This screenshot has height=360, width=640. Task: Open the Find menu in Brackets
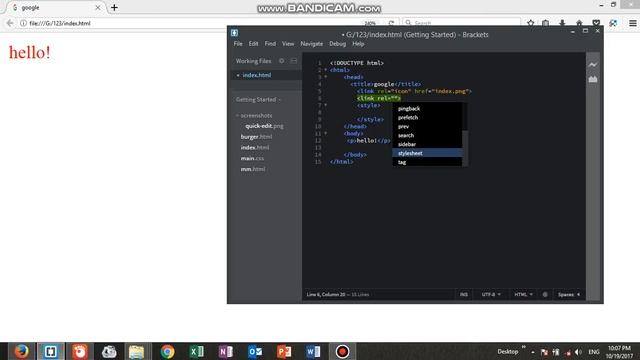click(270, 44)
